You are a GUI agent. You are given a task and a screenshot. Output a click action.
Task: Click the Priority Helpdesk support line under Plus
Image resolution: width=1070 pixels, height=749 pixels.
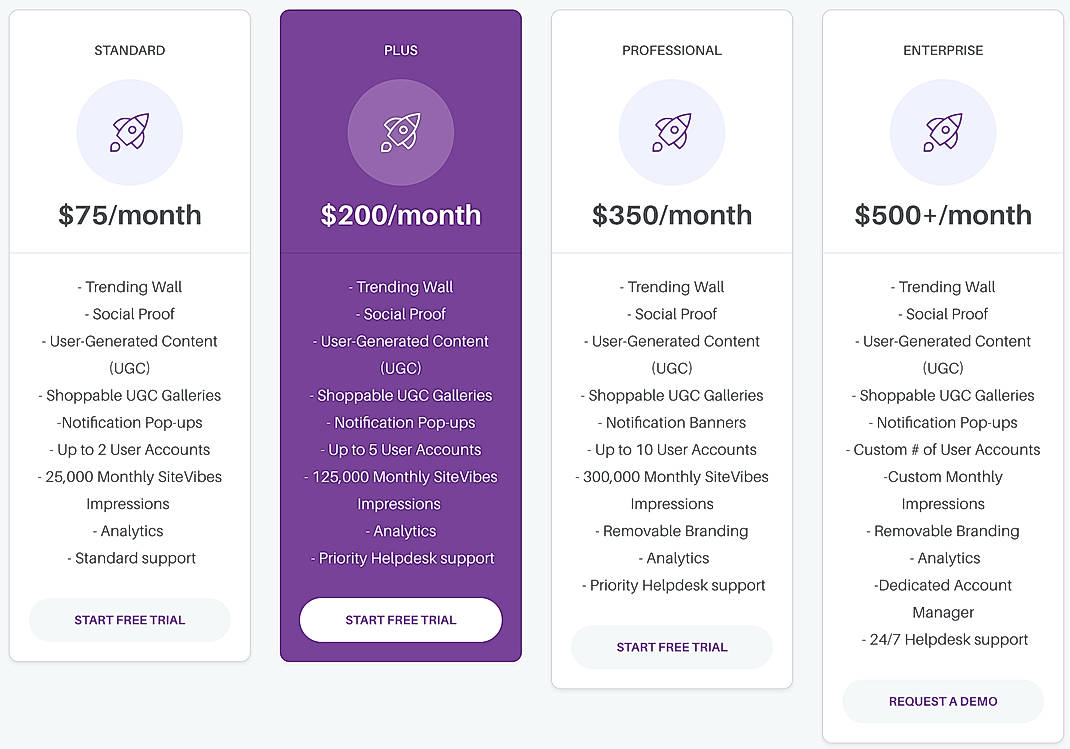coord(401,558)
